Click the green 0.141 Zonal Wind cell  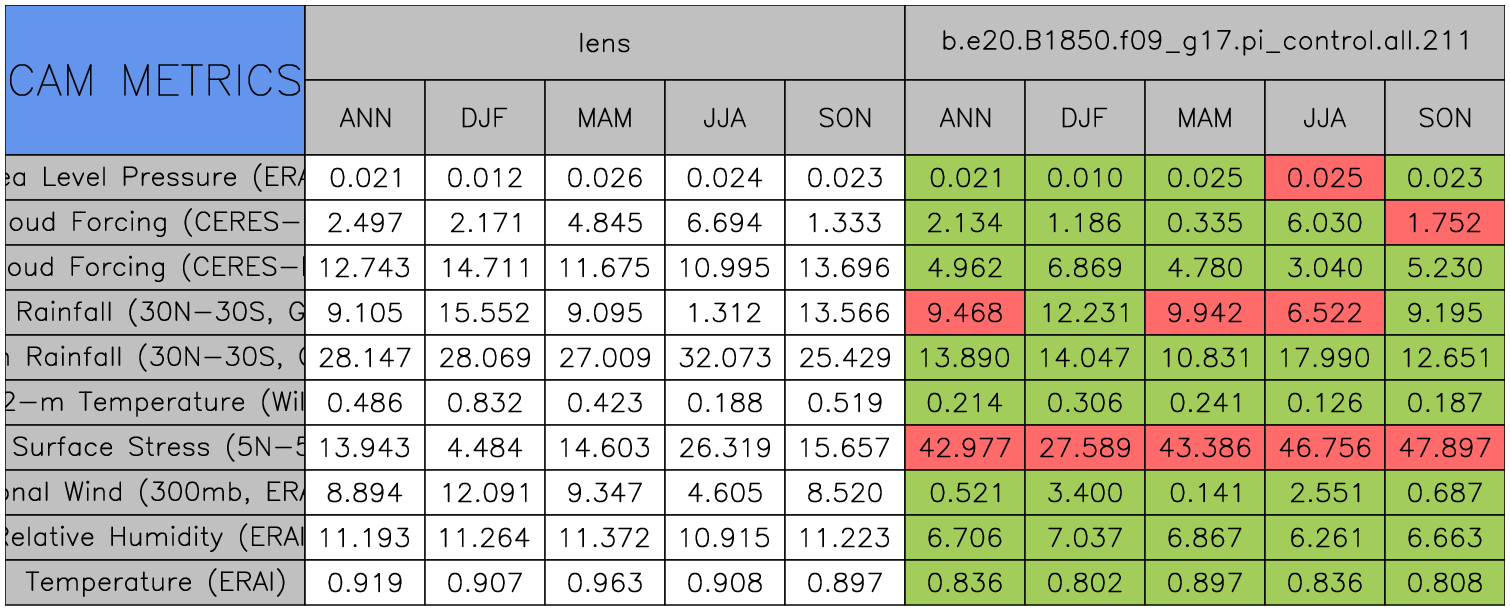pos(1205,492)
